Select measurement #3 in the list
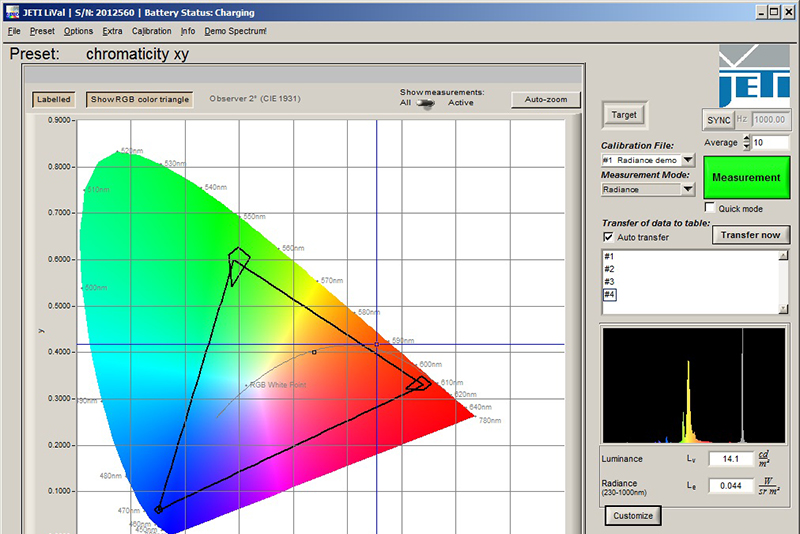 pyautogui.click(x=609, y=282)
